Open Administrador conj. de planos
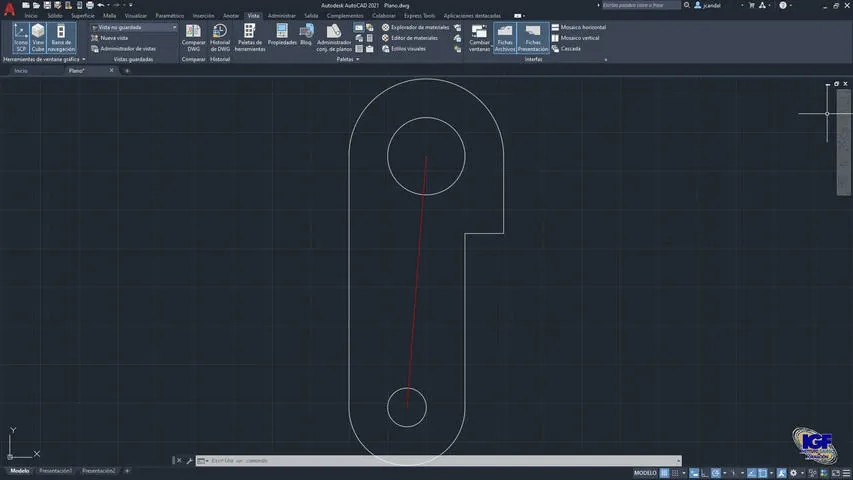 point(334,38)
